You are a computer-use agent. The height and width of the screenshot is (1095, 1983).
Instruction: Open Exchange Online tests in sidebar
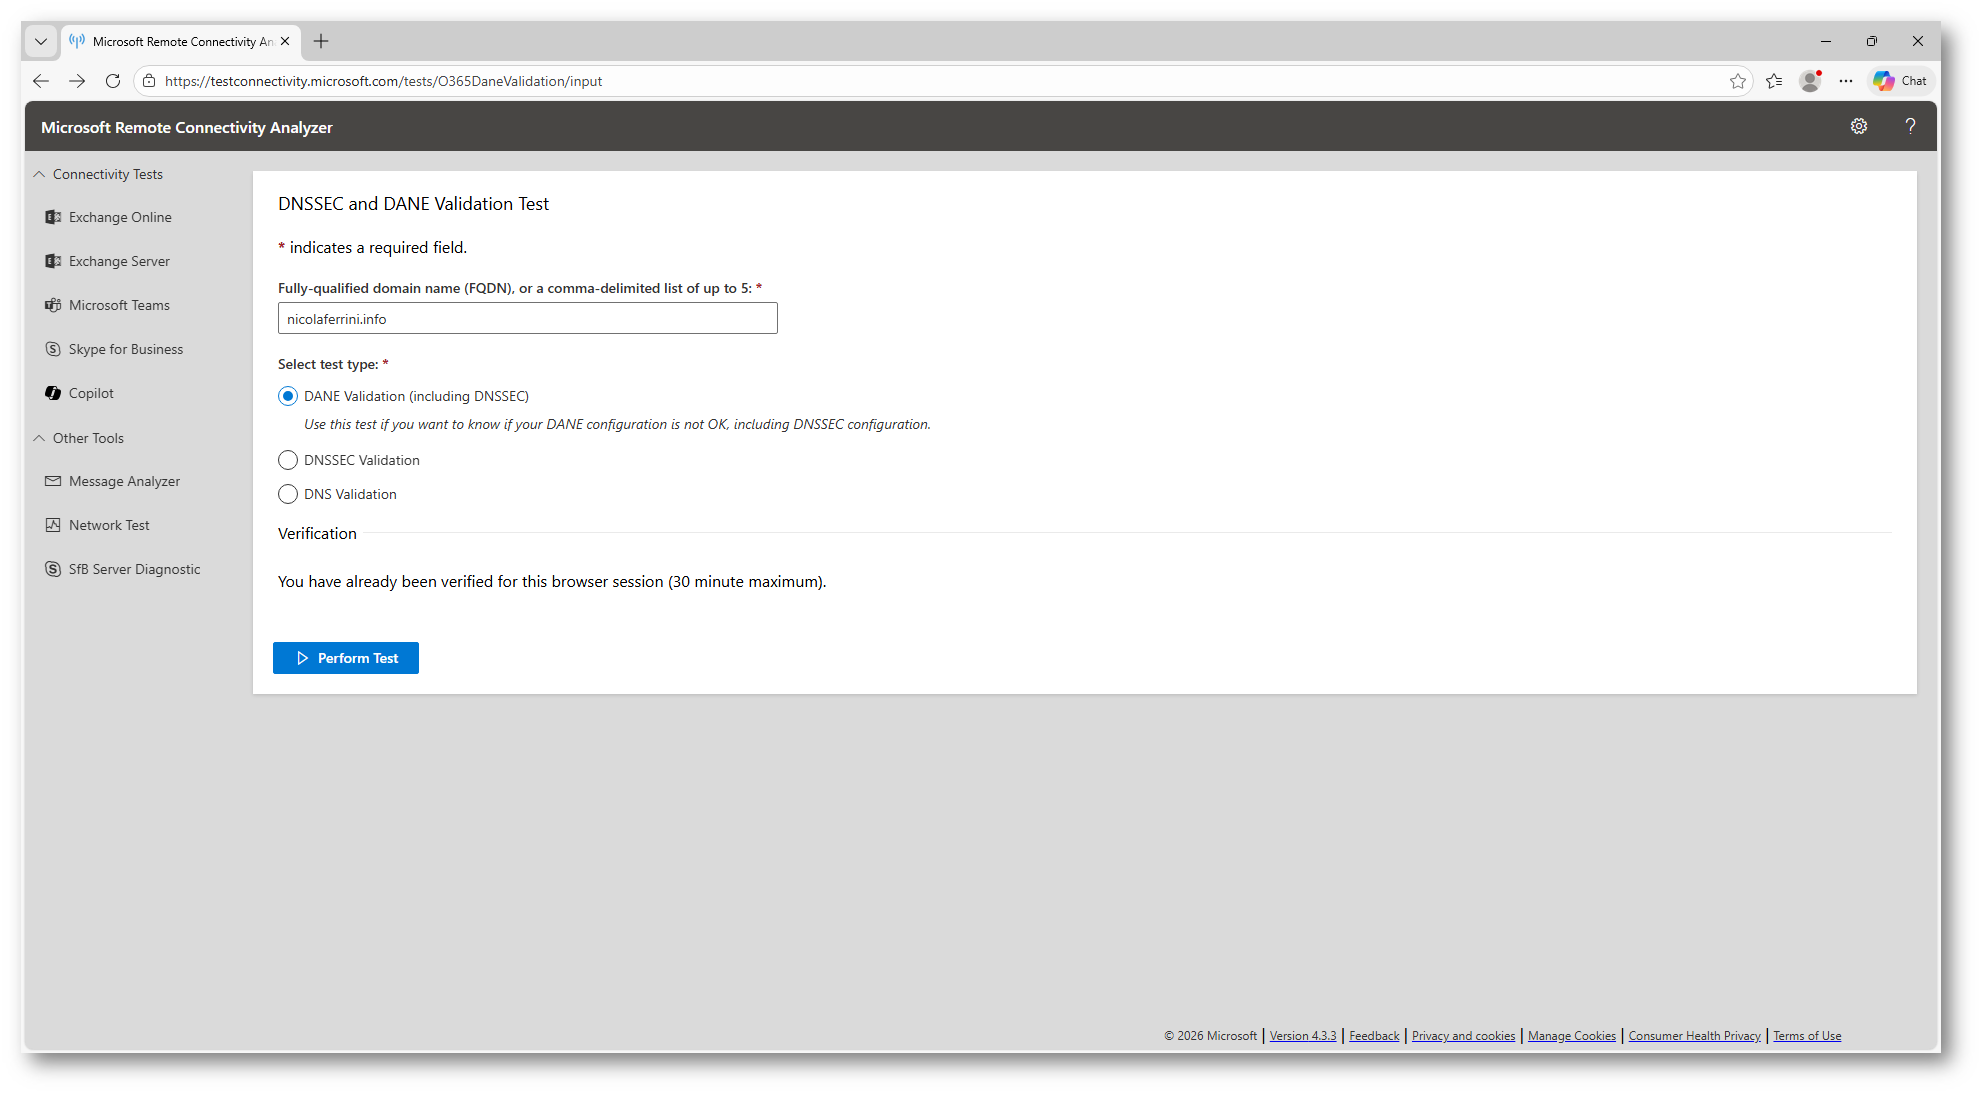[x=119, y=217]
